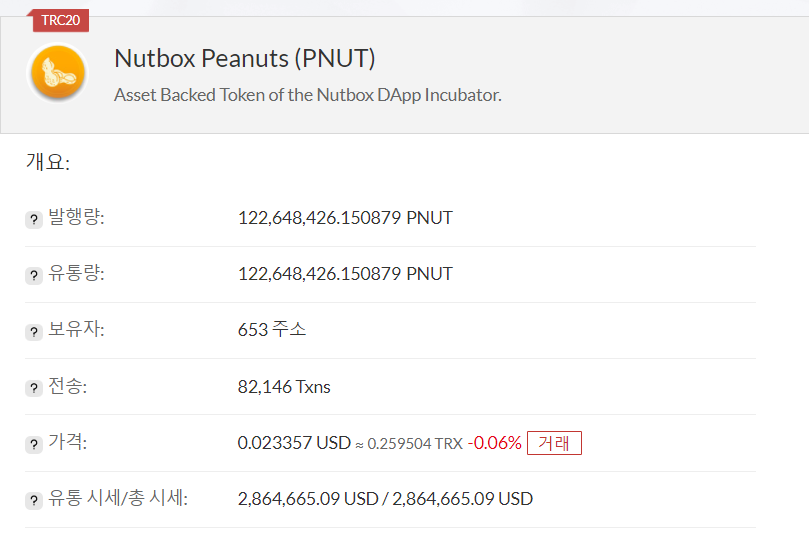Click the 0.023357 USD price value
Viewport: 809px width, 534px height.
294,443
